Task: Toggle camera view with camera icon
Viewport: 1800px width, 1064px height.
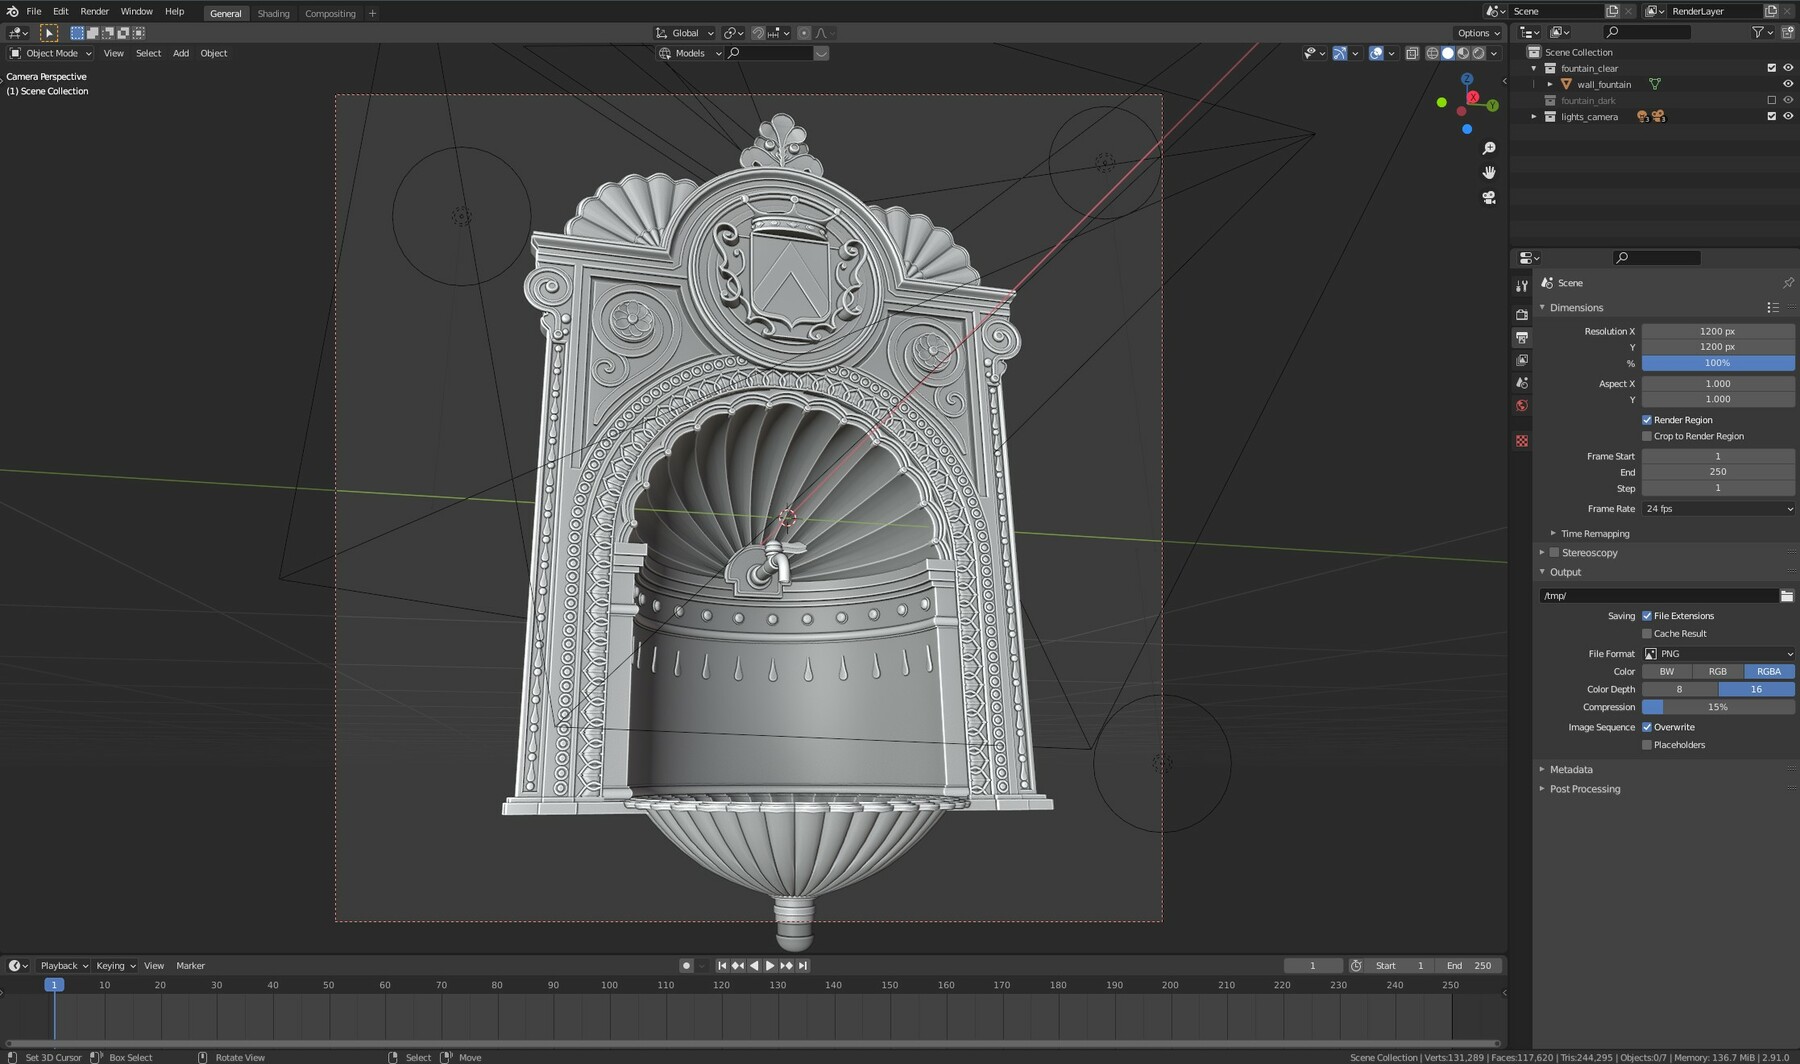Action: (x=1489, y=198)
